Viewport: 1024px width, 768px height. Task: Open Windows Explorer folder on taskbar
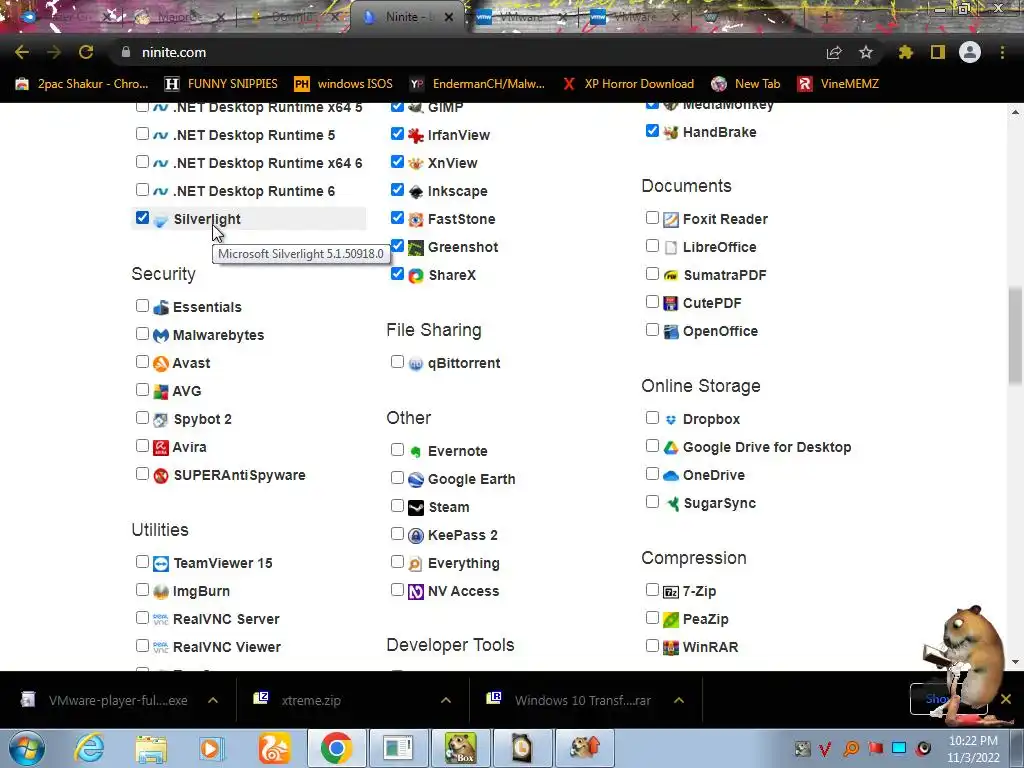pos(151,748)
